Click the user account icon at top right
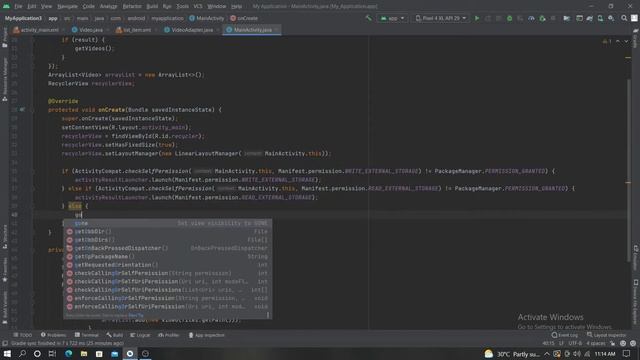Screen dimensions: 640x360 coord(634,18)
